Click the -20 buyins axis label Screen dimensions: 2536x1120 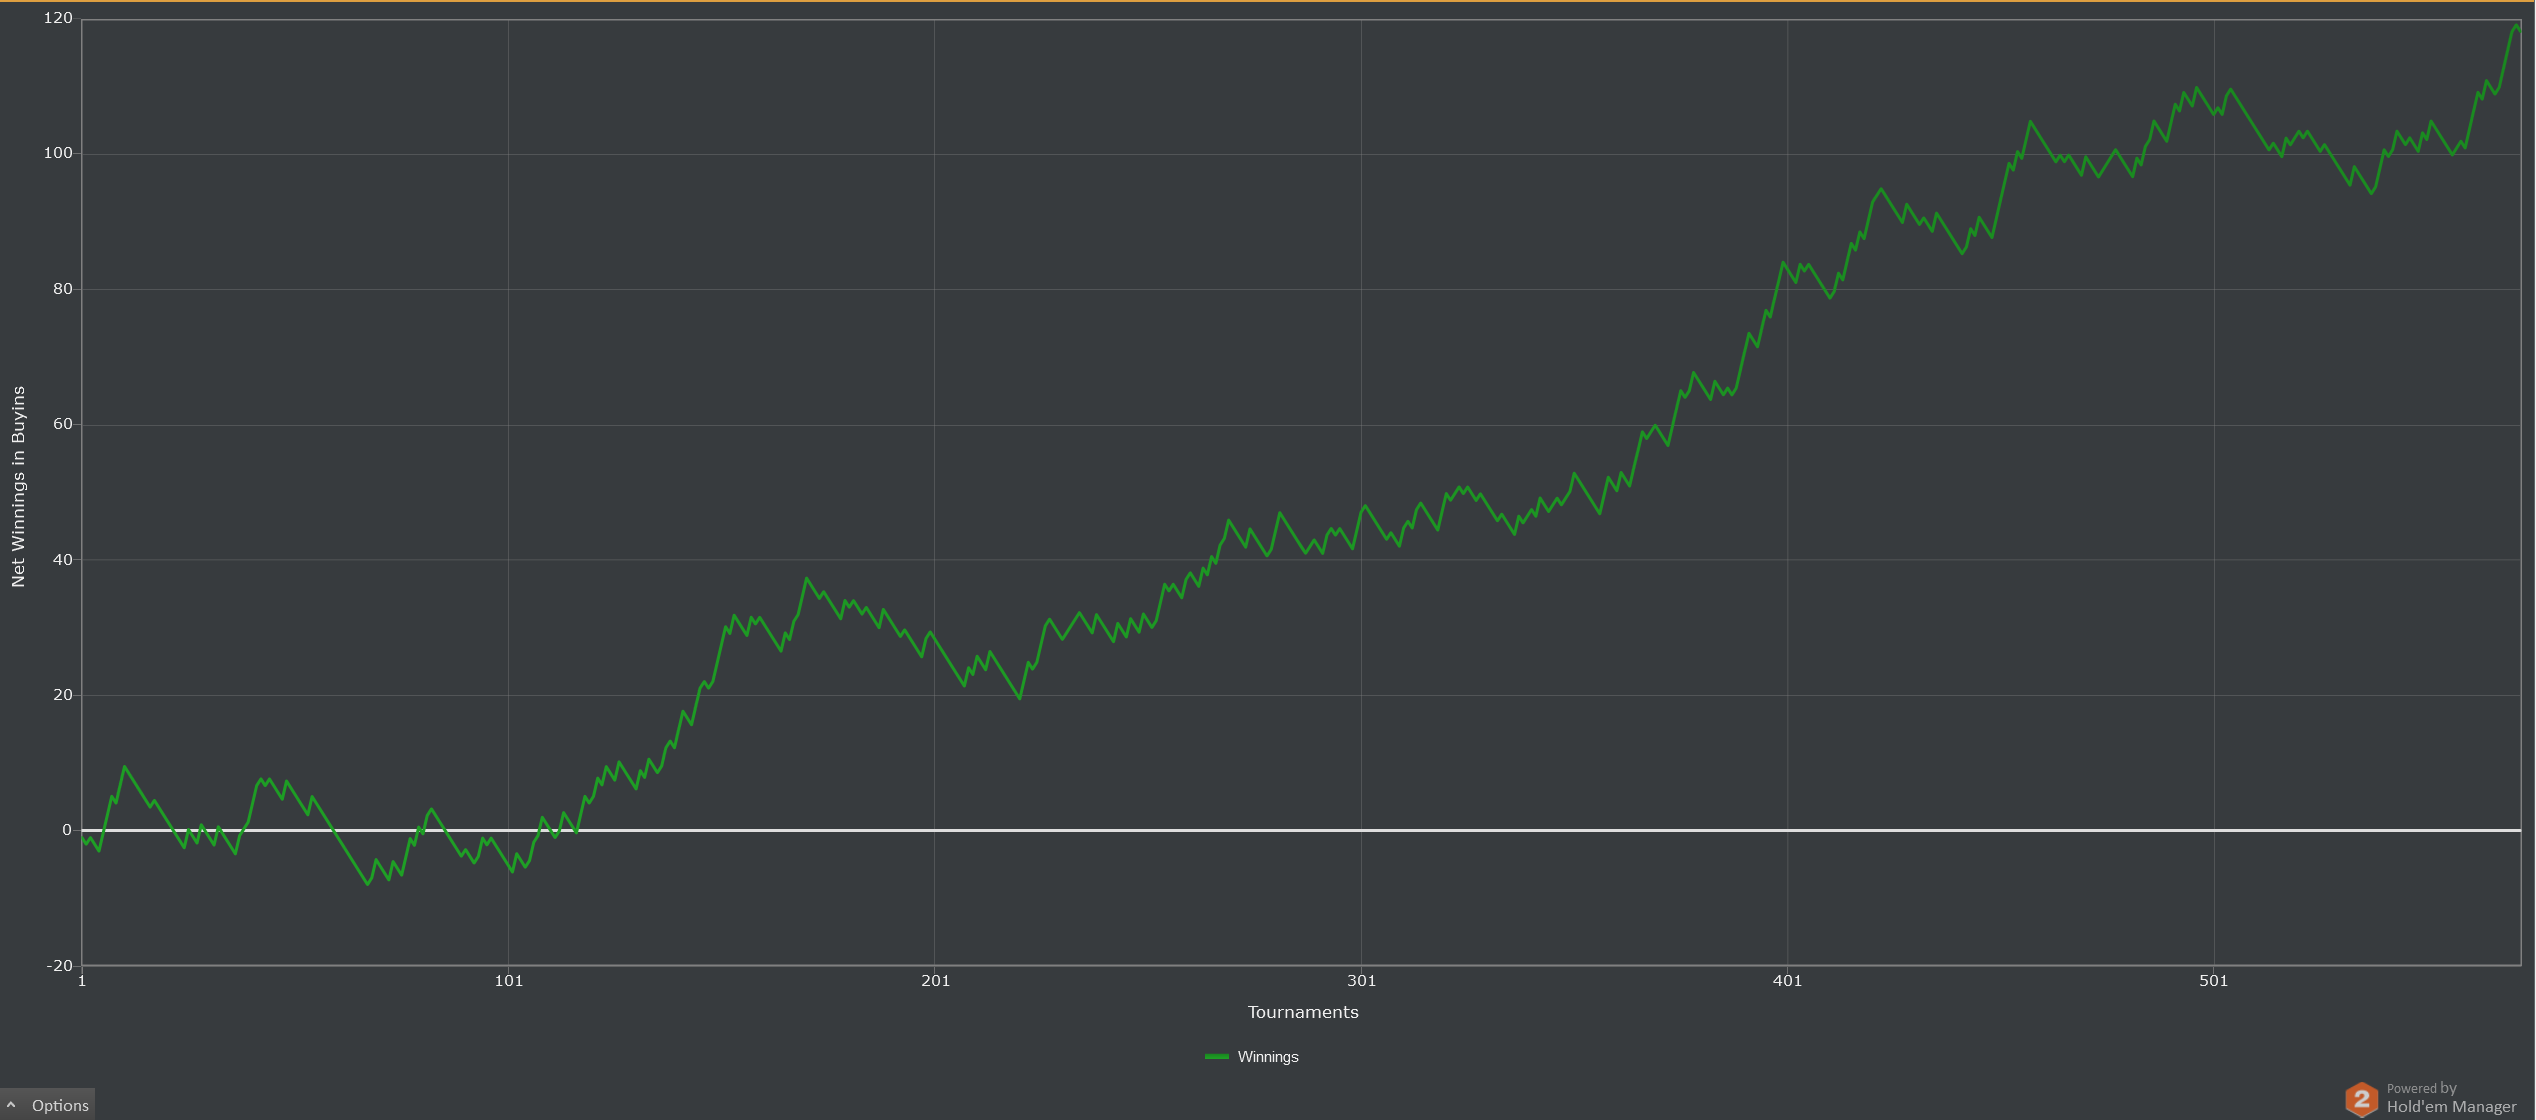point(60,966)
